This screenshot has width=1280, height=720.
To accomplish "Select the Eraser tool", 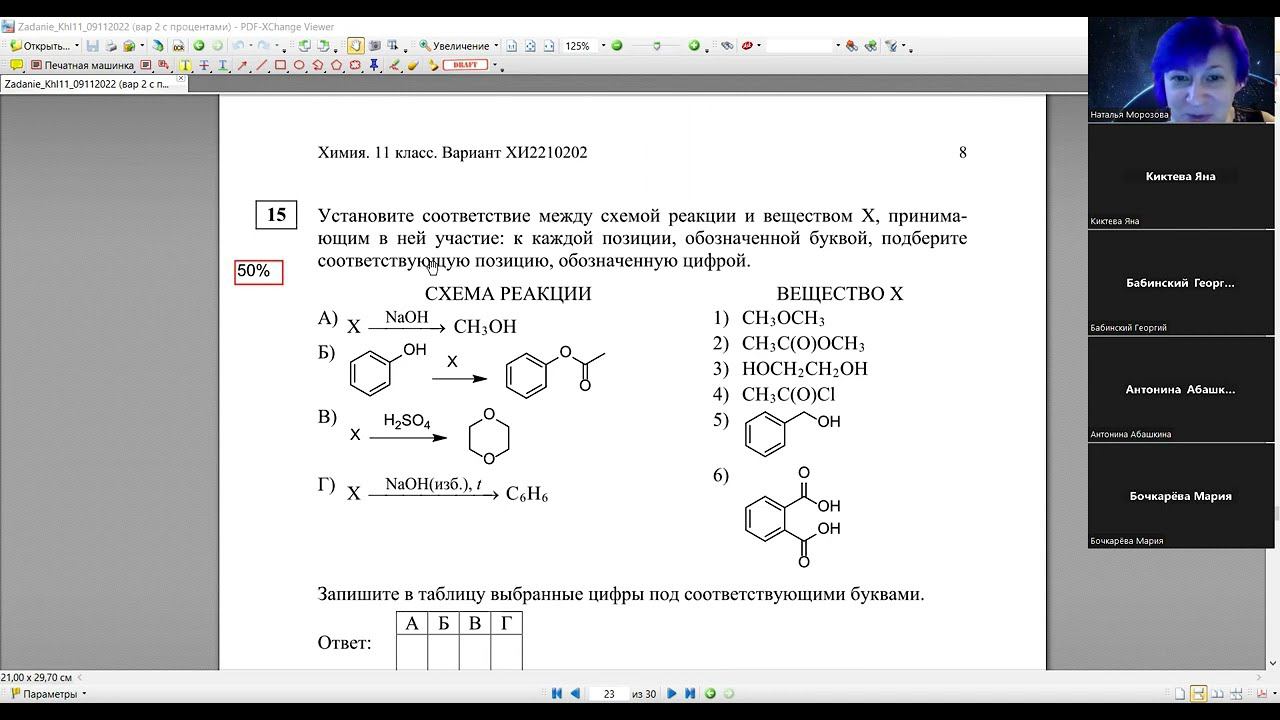I will coord(413,65).
